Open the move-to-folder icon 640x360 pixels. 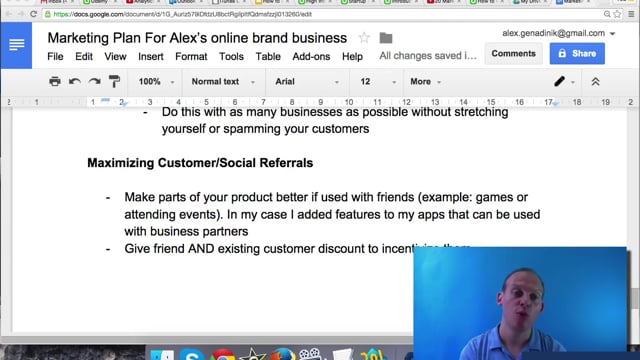386,38
